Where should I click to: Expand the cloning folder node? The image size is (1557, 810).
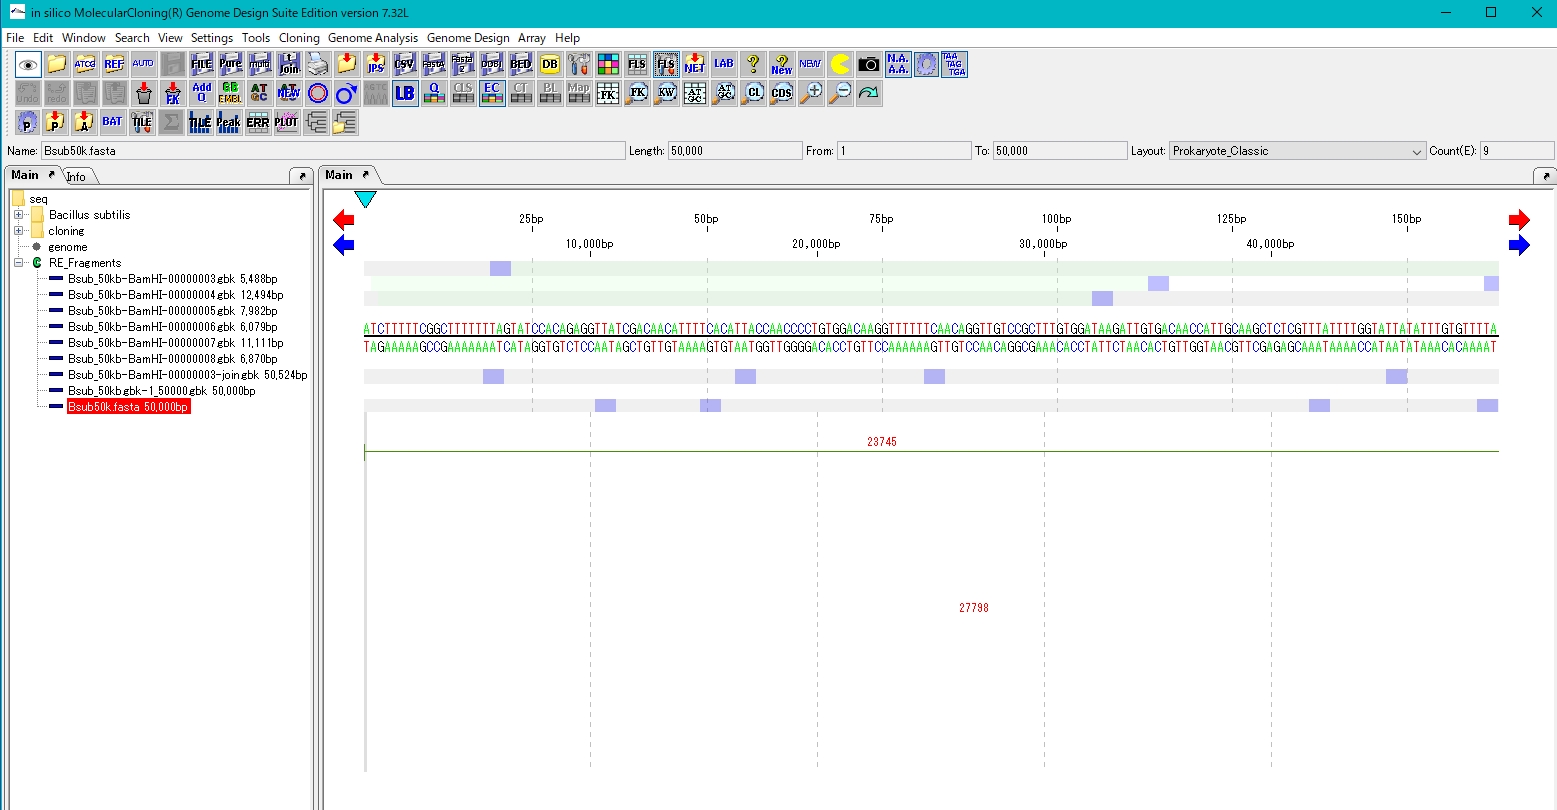tap(18, 231)
